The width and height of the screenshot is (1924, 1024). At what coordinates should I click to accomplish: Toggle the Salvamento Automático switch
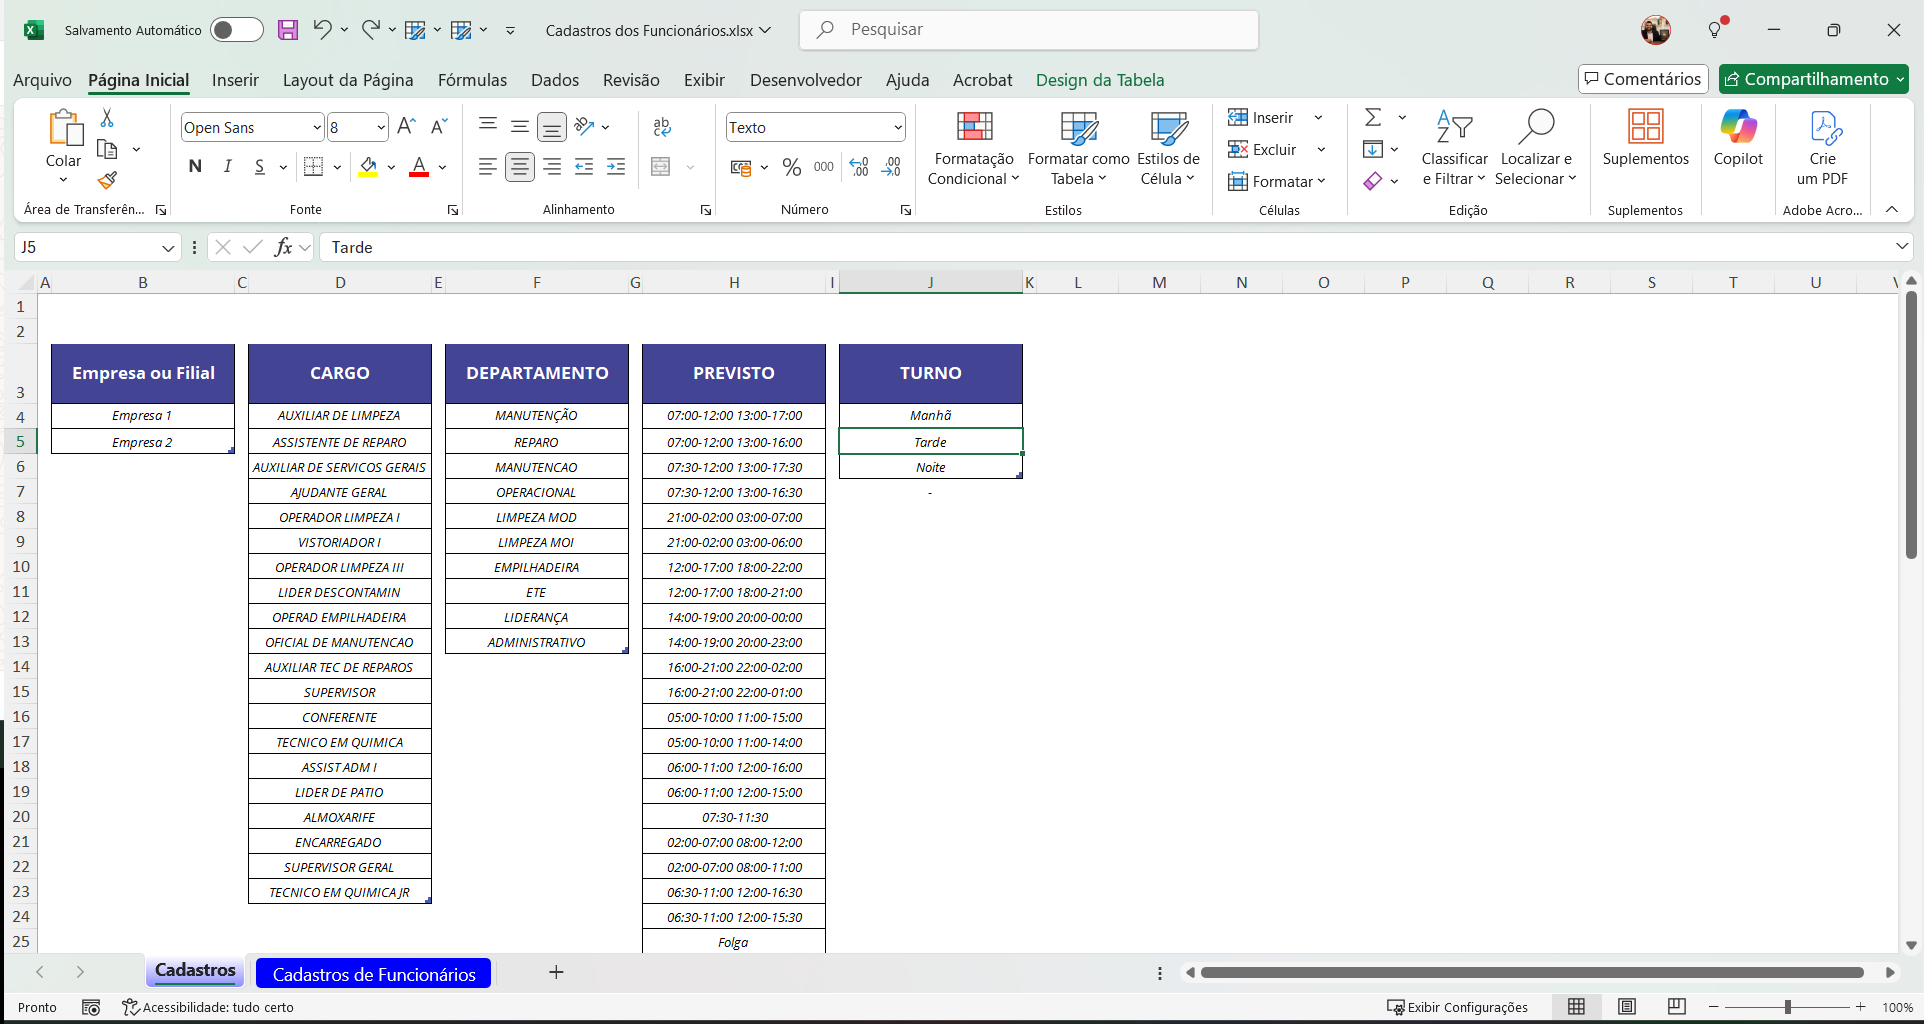pyautogui.click(x=236, y=30)
